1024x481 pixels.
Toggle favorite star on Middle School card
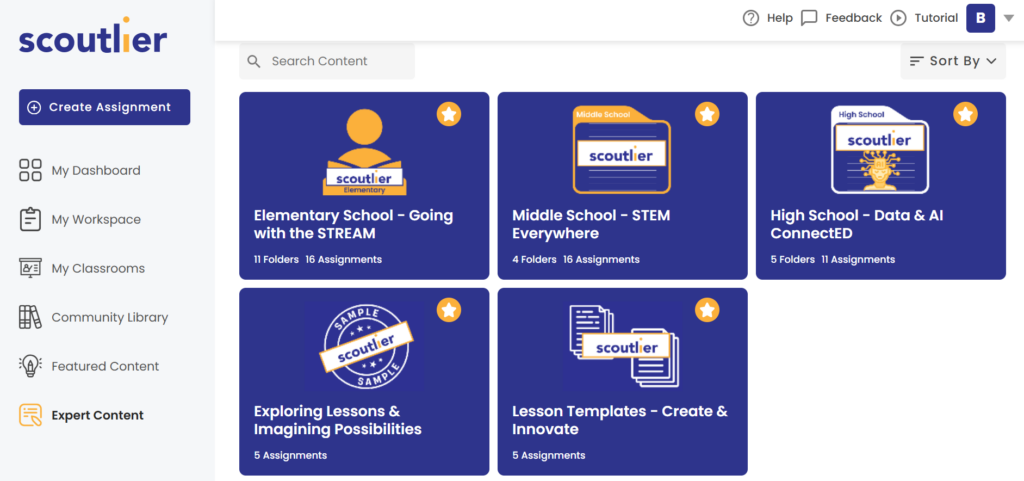coord(707,114)
